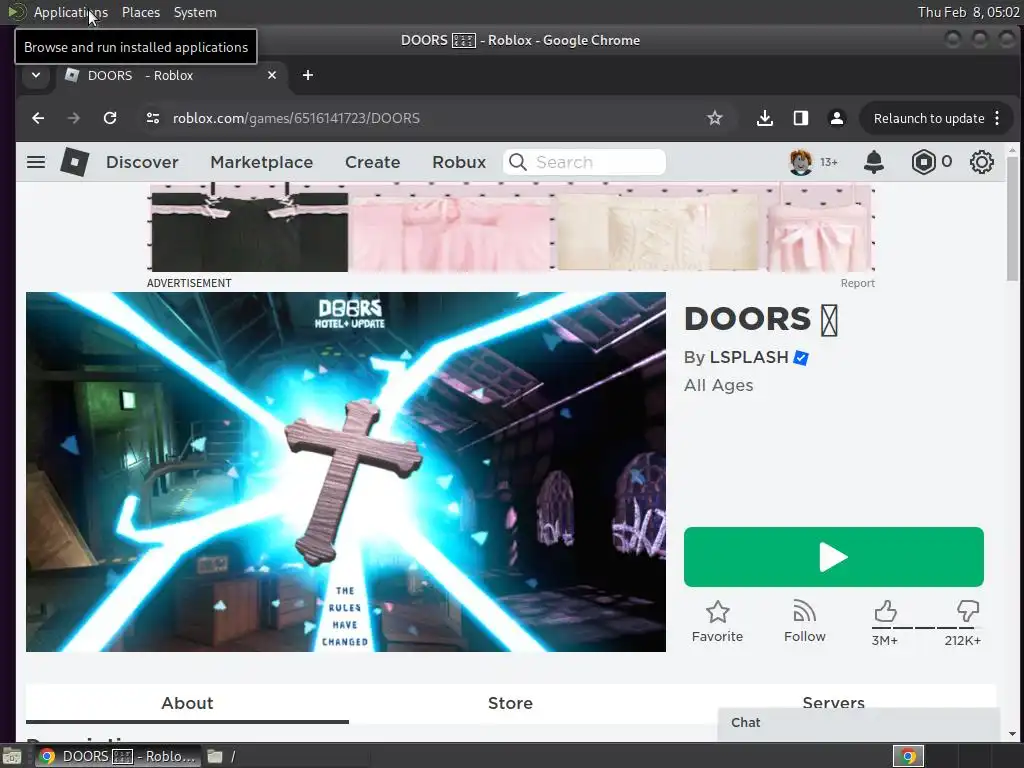
Task: Bookmark this page with the star
Action: point(714,118)
